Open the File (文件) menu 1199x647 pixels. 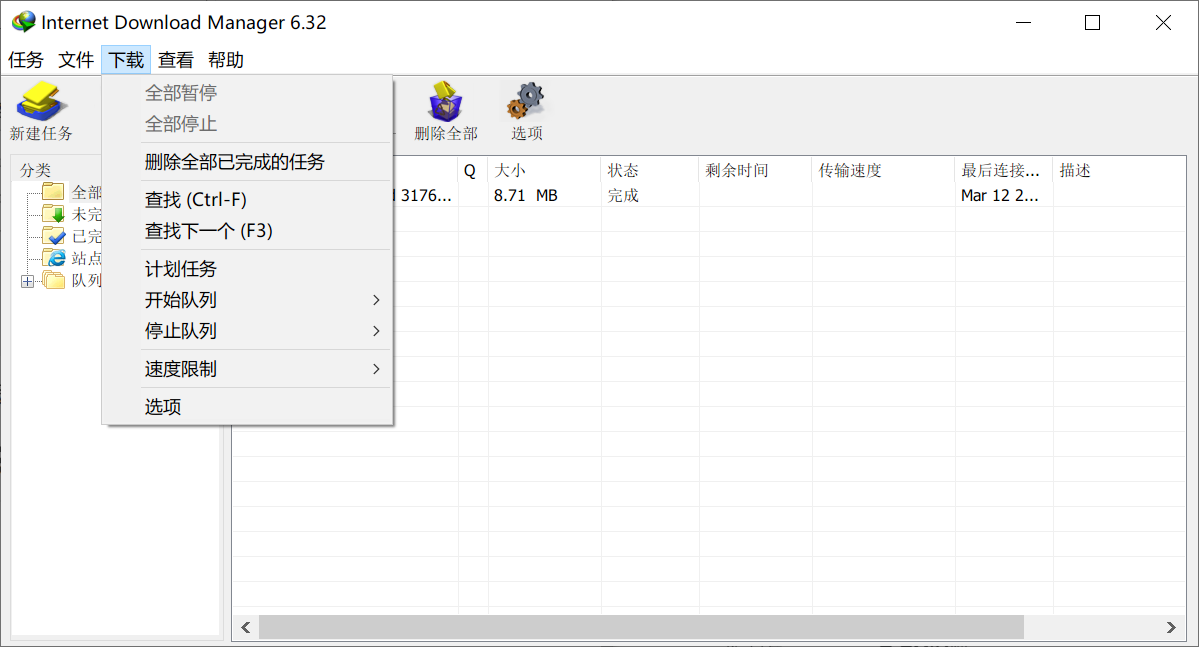click(76, 60)
